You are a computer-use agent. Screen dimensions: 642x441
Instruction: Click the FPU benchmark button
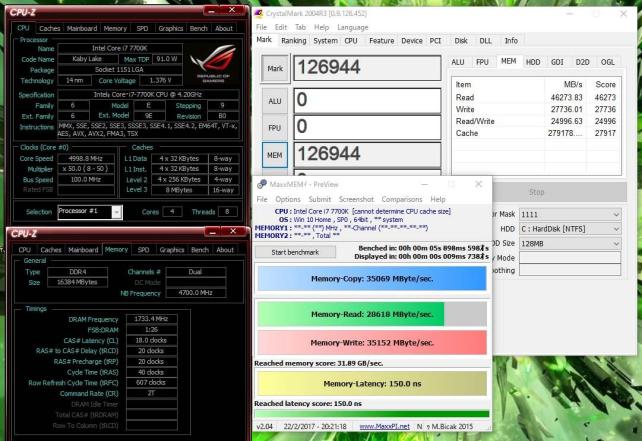pos(275,128)
